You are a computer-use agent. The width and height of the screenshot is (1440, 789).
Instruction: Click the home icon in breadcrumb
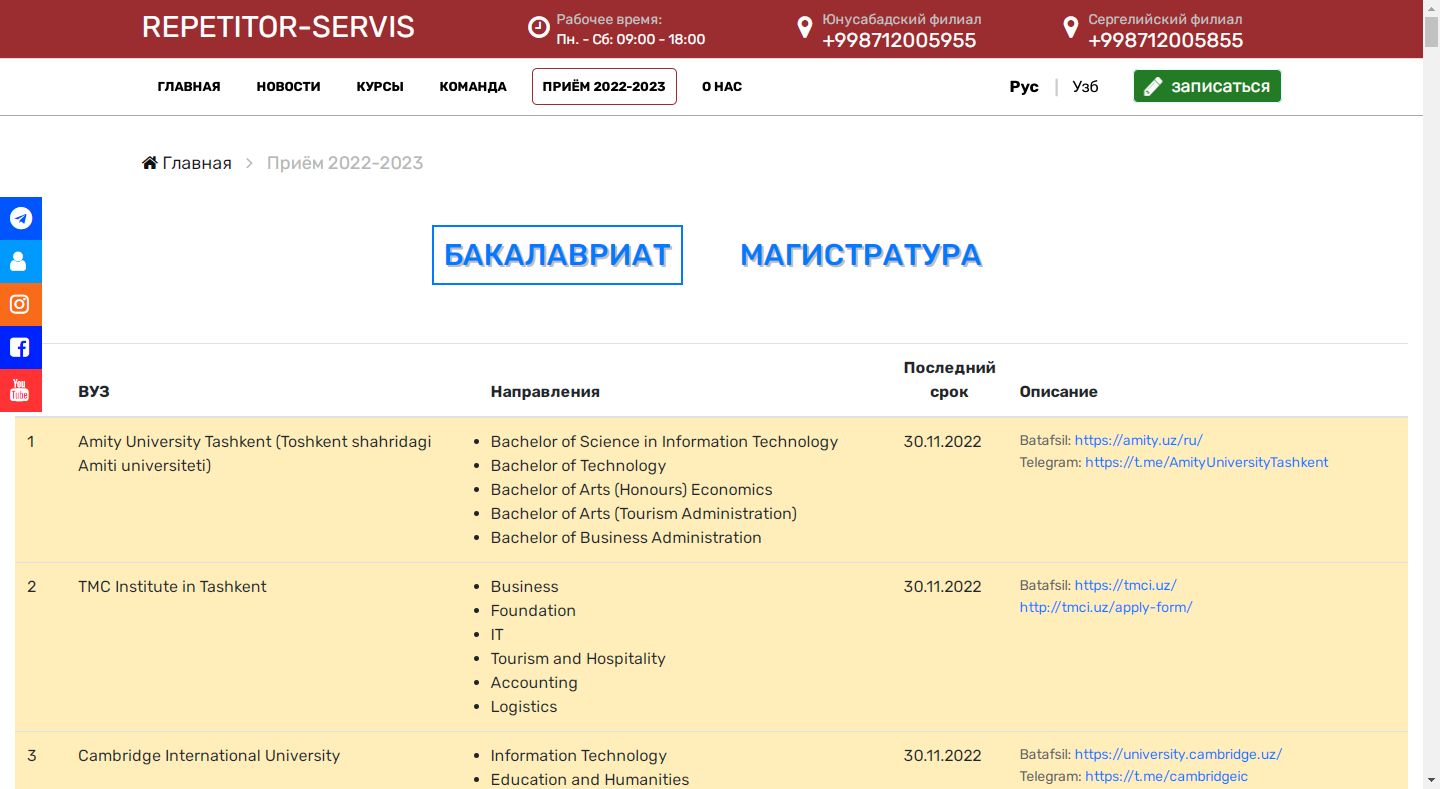tap(150, 163)
